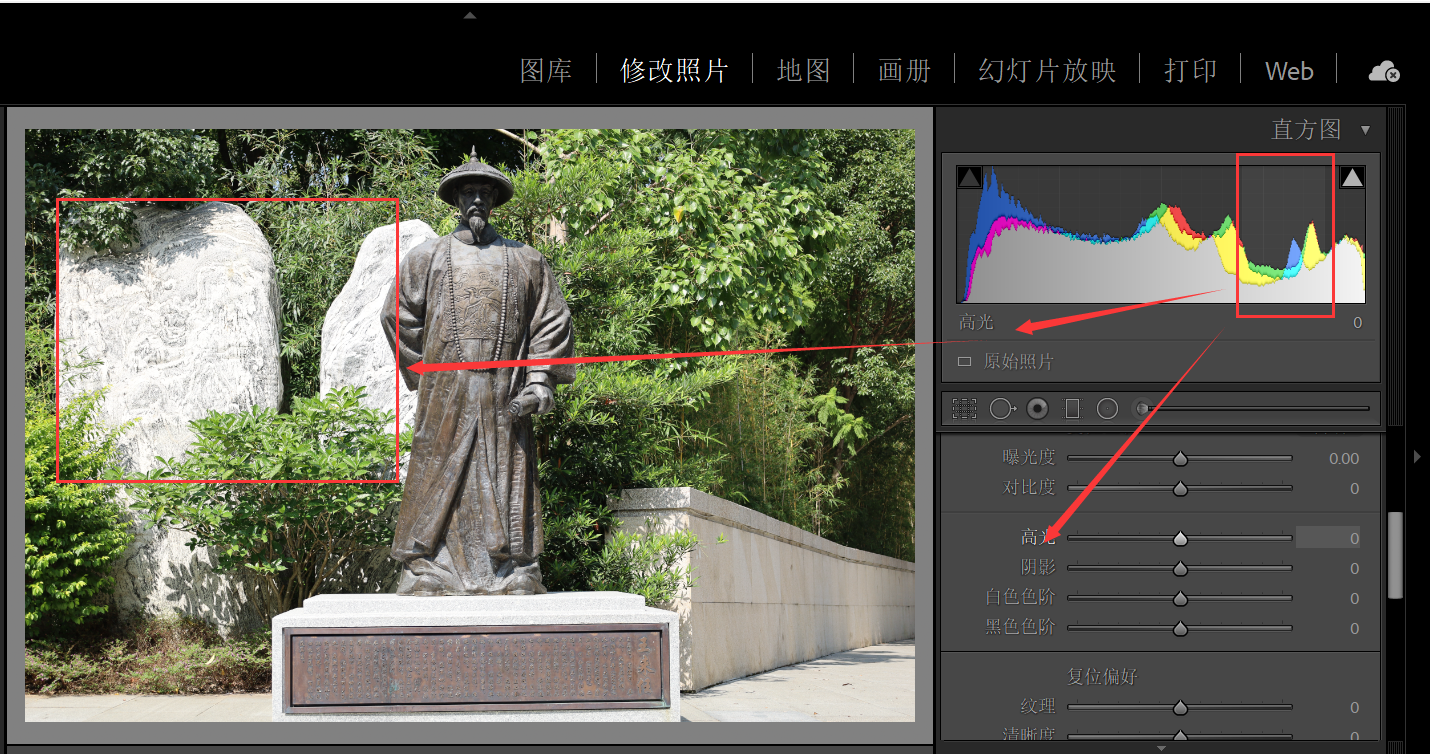This screenshot has width=1430, height=754.
Task: Select the Spot Removal tool
Action: (1003, 408)
